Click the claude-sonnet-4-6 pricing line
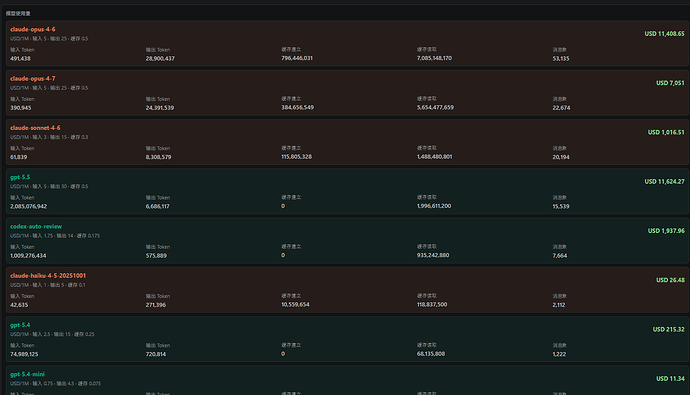This screenshot has width=690, height=395. pos(49,137)
